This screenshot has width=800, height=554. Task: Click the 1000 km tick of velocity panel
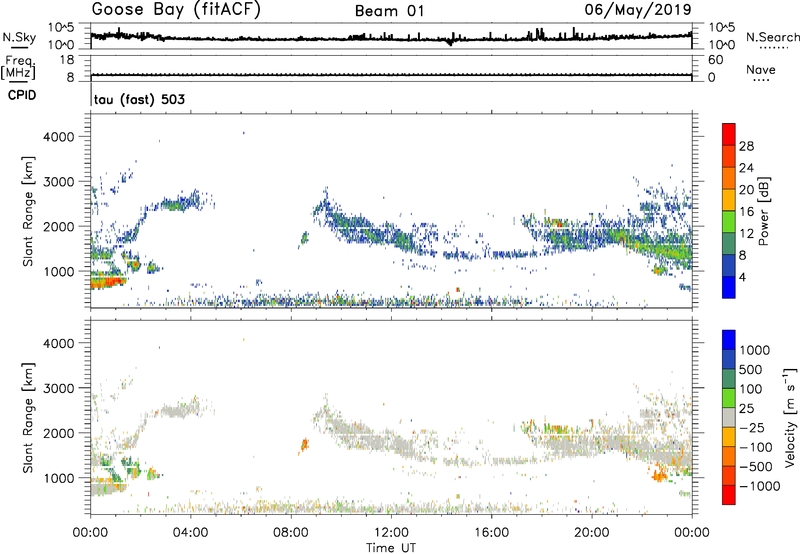(x=58, y=478)
